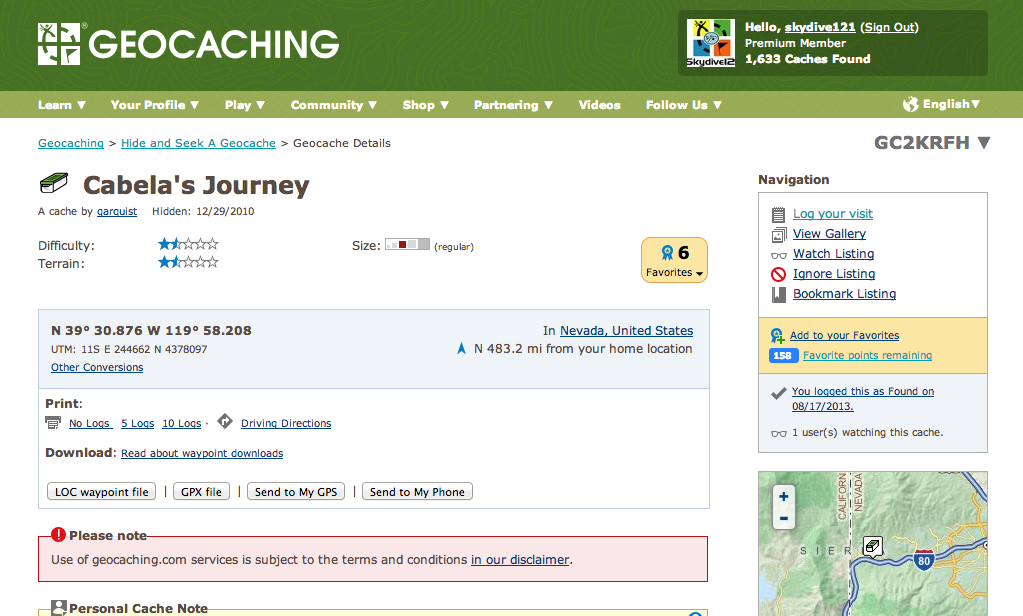Expand the 6 Favorites dropdown
Screen dimensions: 1023x616
(675, 260)
